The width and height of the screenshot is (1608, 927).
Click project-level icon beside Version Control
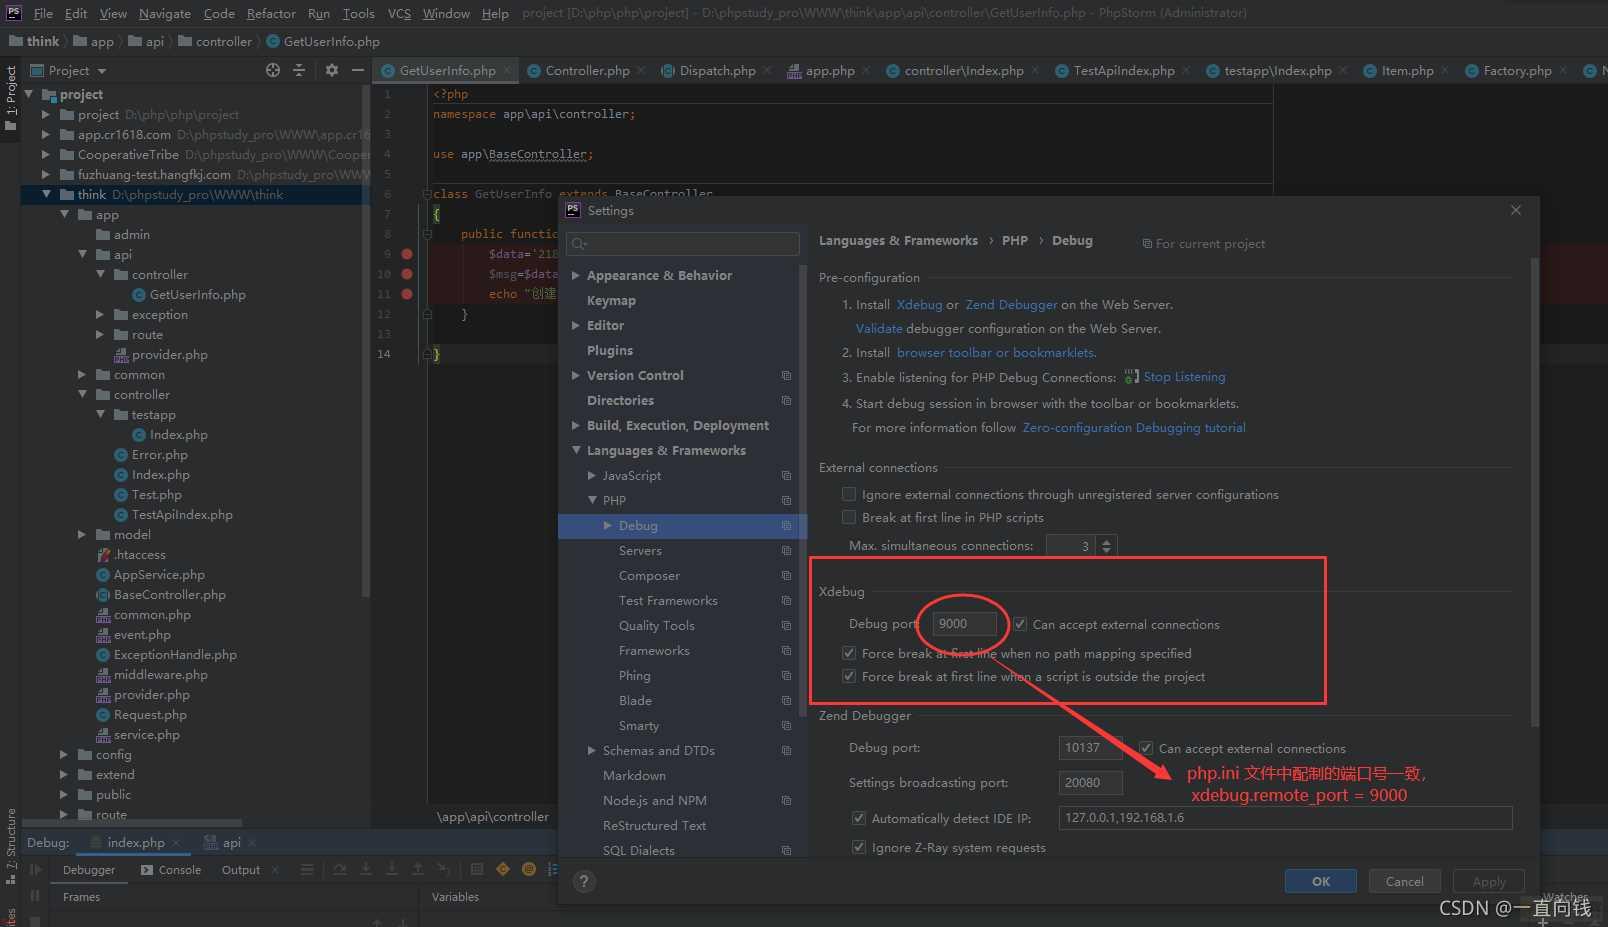point(786,376)
